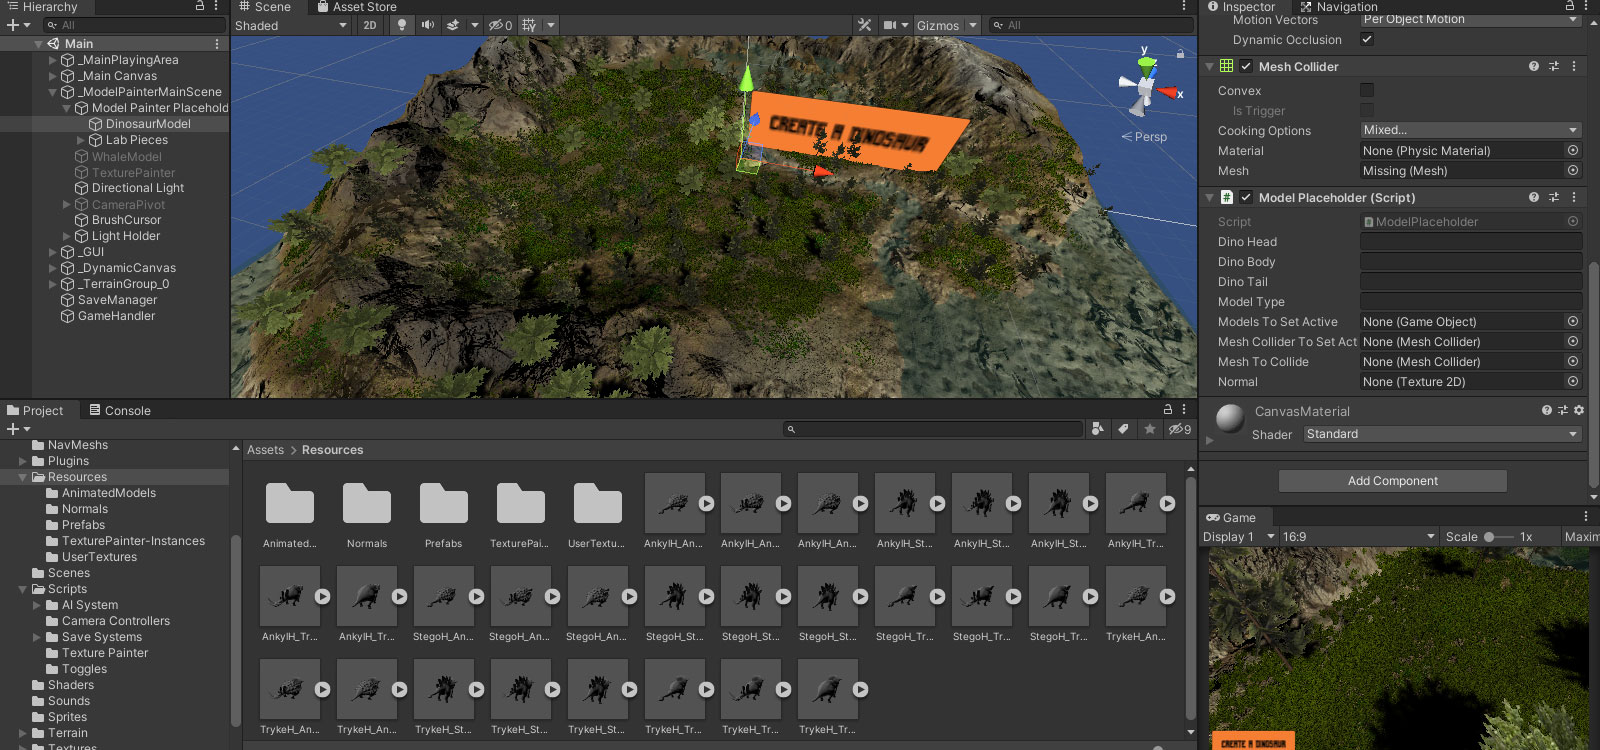Toggle scene lighting with the lightbulb icon
1600x750 pixels.
click(x=402, y=25)
